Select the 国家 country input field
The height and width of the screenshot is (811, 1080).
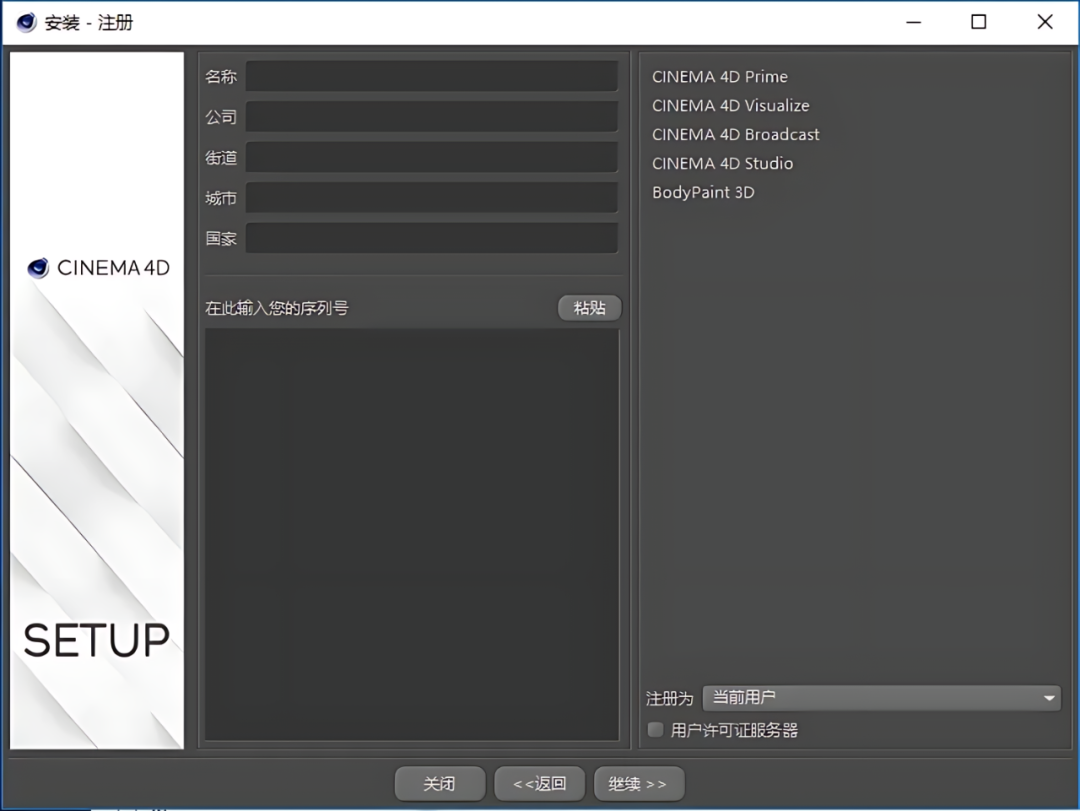(432, 239)
